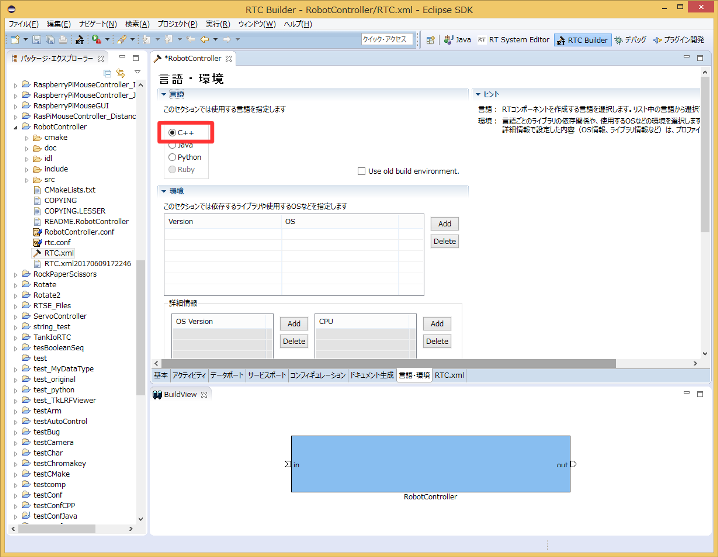
Task: Select the C++ language radio button
Action: tap(173, 132)
